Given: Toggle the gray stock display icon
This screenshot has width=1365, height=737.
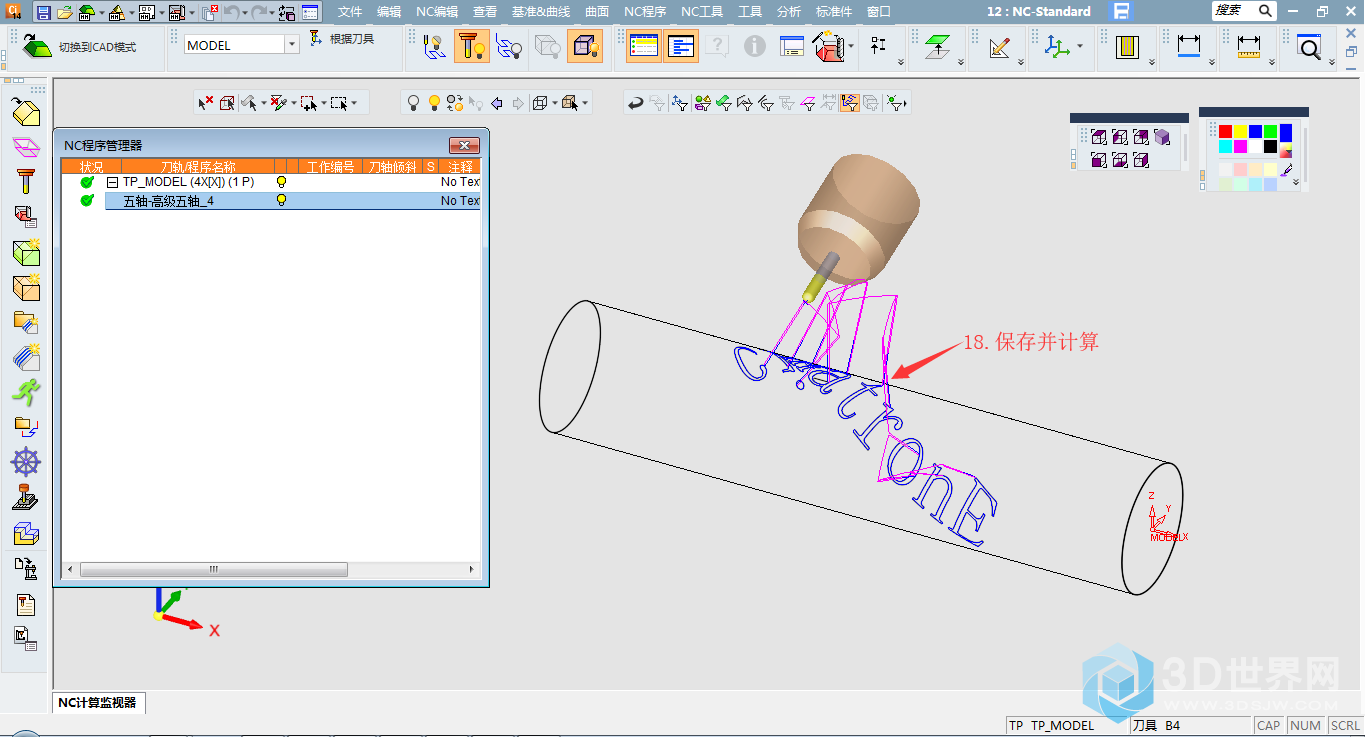Looking at the screenshot, I should [547, 46].
